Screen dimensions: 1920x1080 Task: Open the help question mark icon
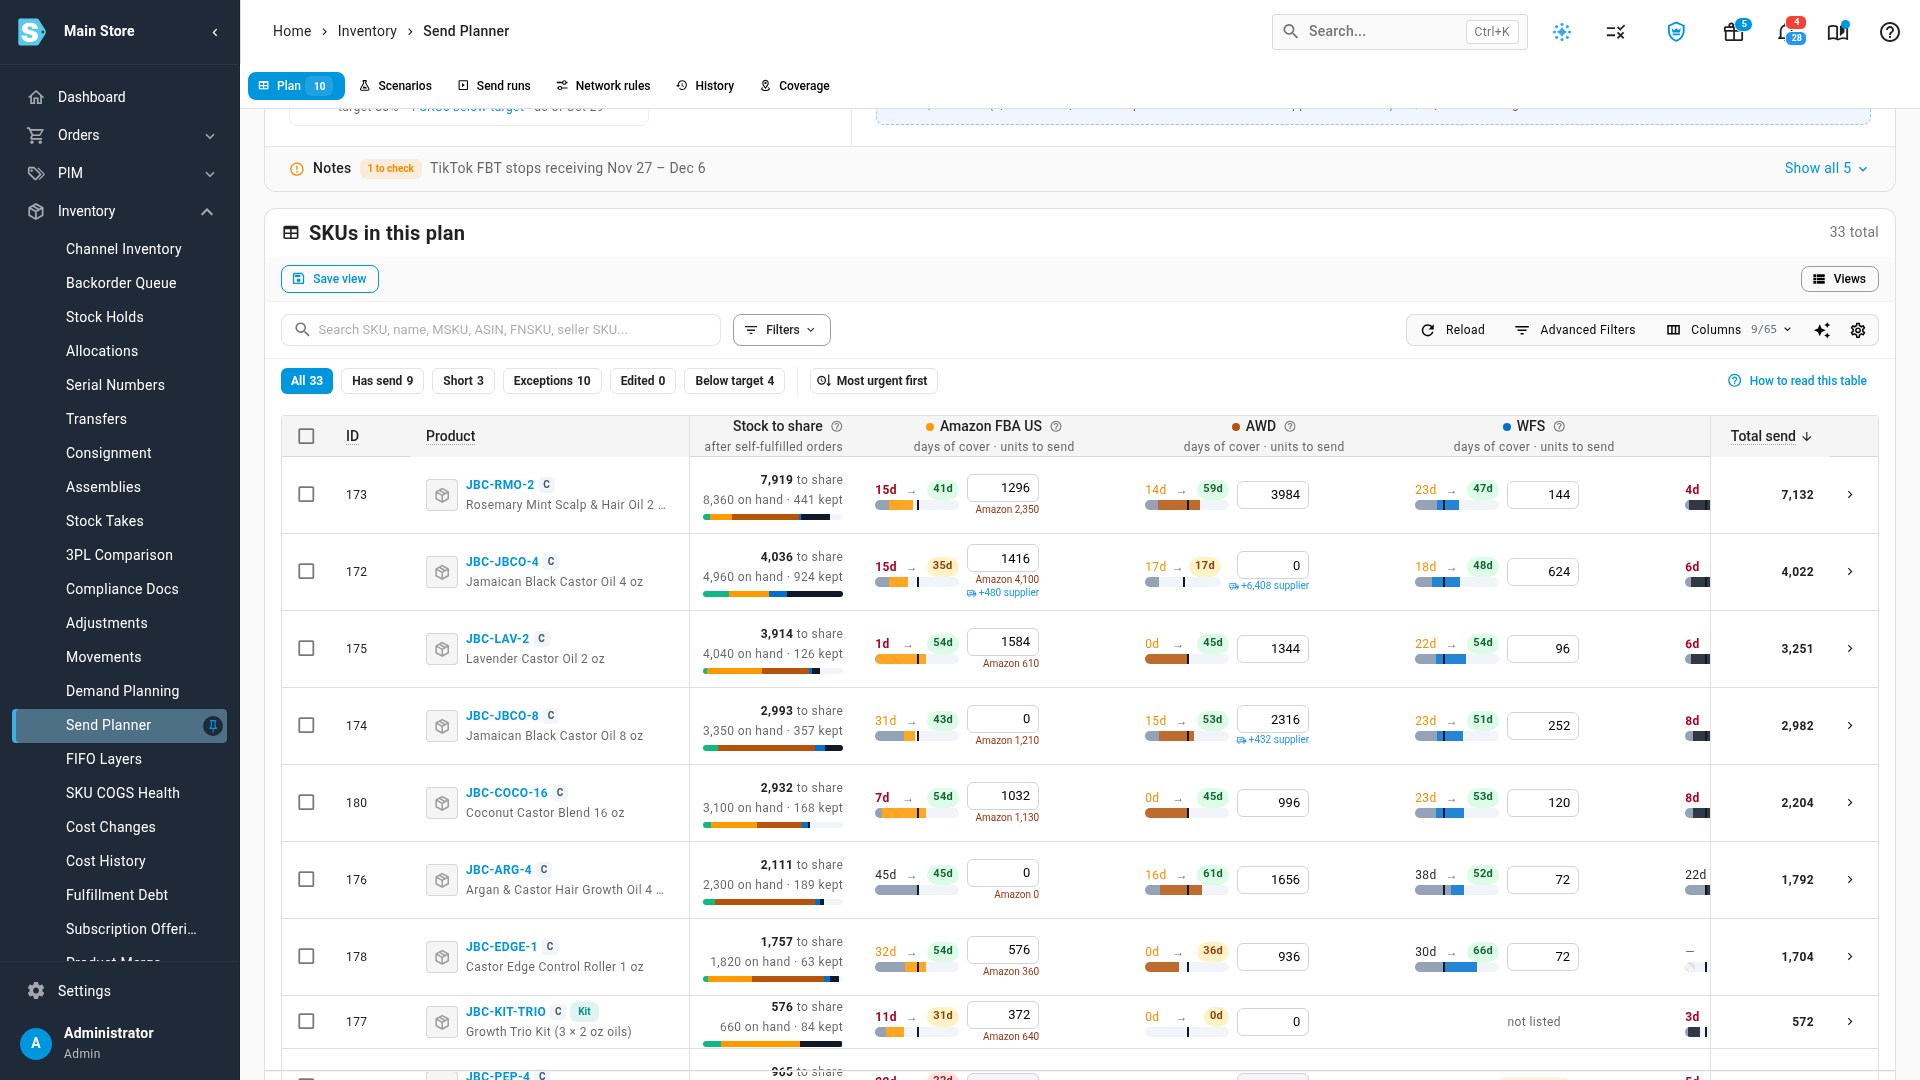click(1889, 32)
